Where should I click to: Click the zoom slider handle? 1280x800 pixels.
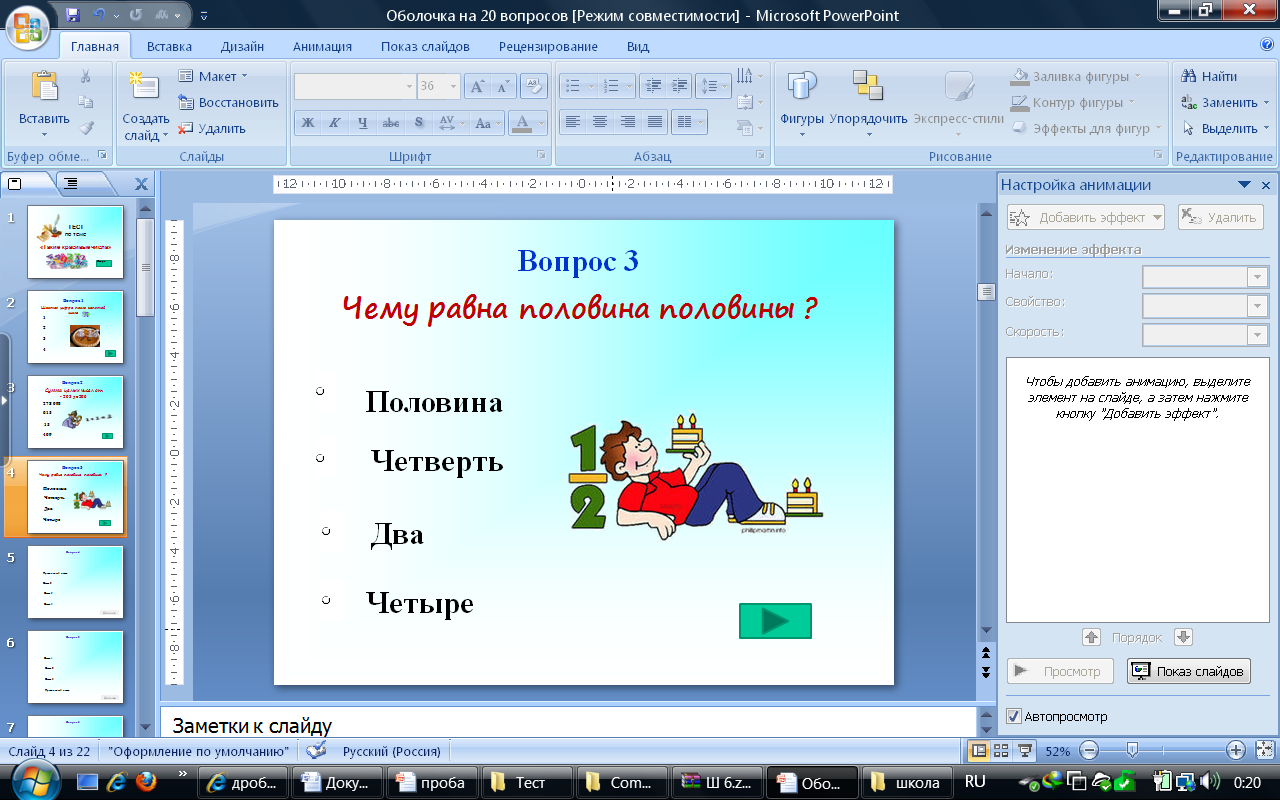coord(1132,750)
